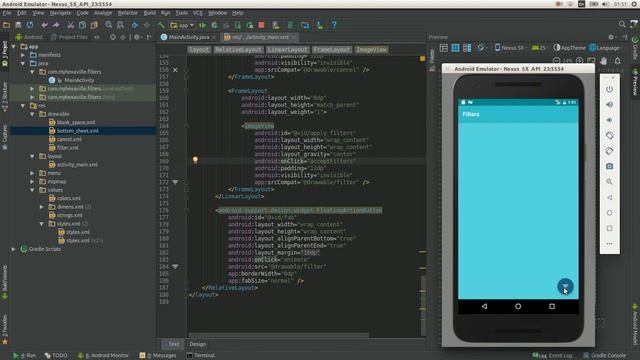Image resolution: width=640 pixels, height=360 pixels.
Task: Click the emulator volume up icon
Action: 609,104
